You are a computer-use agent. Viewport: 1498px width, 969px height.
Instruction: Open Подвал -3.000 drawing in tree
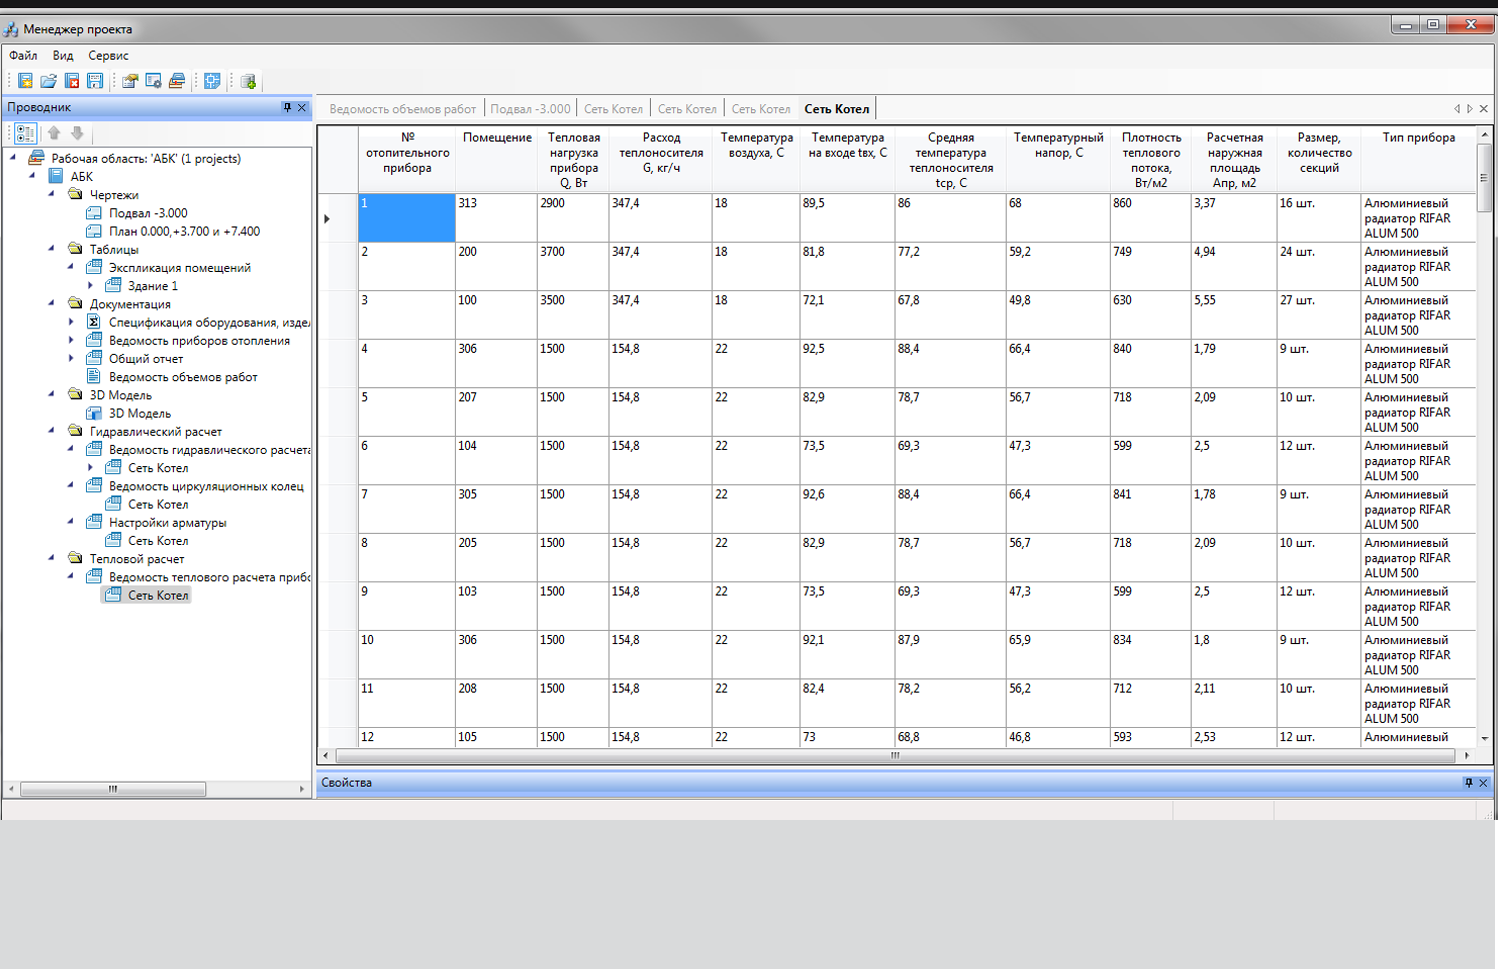(x=148, y=213)
